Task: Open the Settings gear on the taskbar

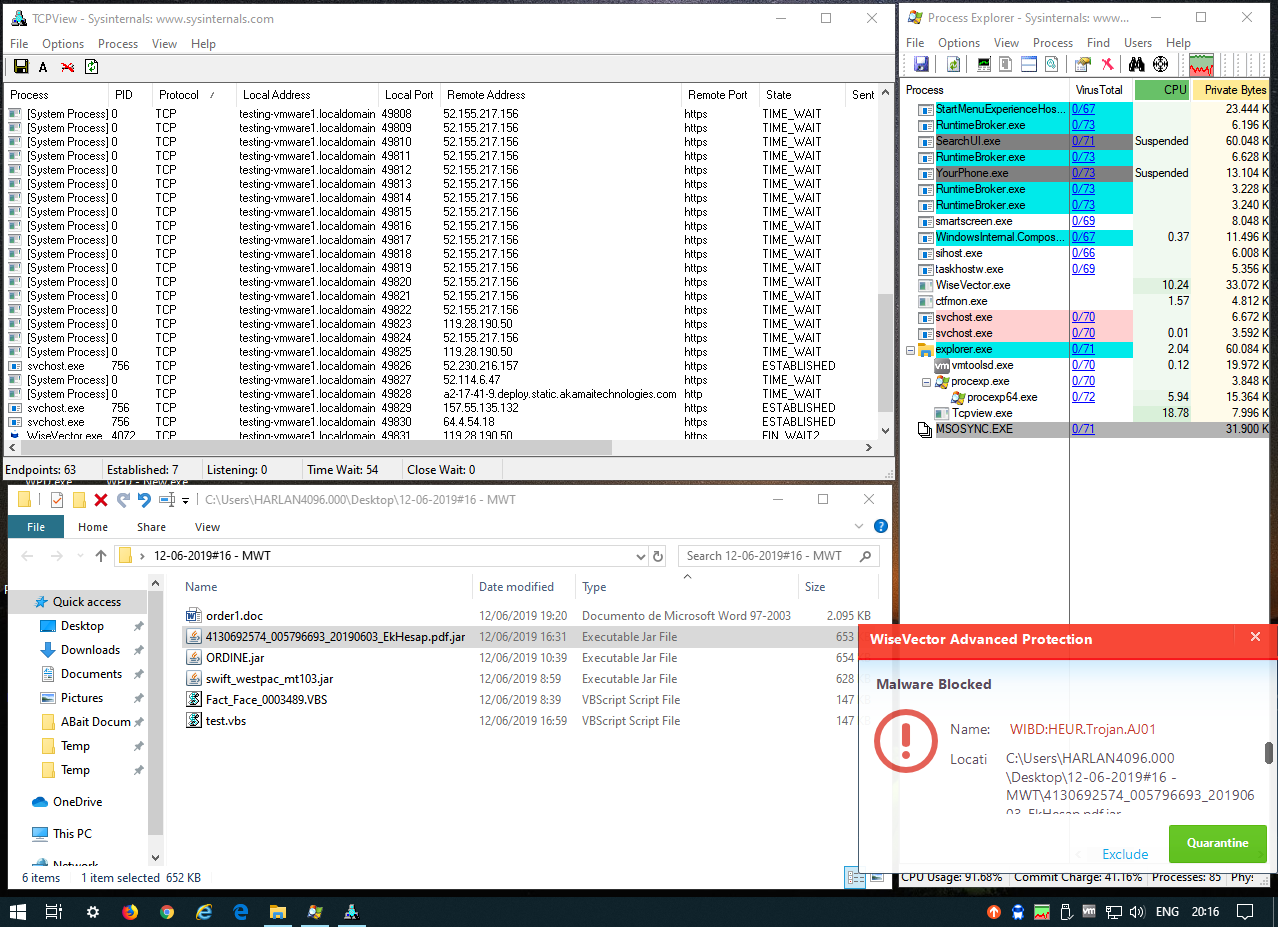Action: tap(93, 912)
